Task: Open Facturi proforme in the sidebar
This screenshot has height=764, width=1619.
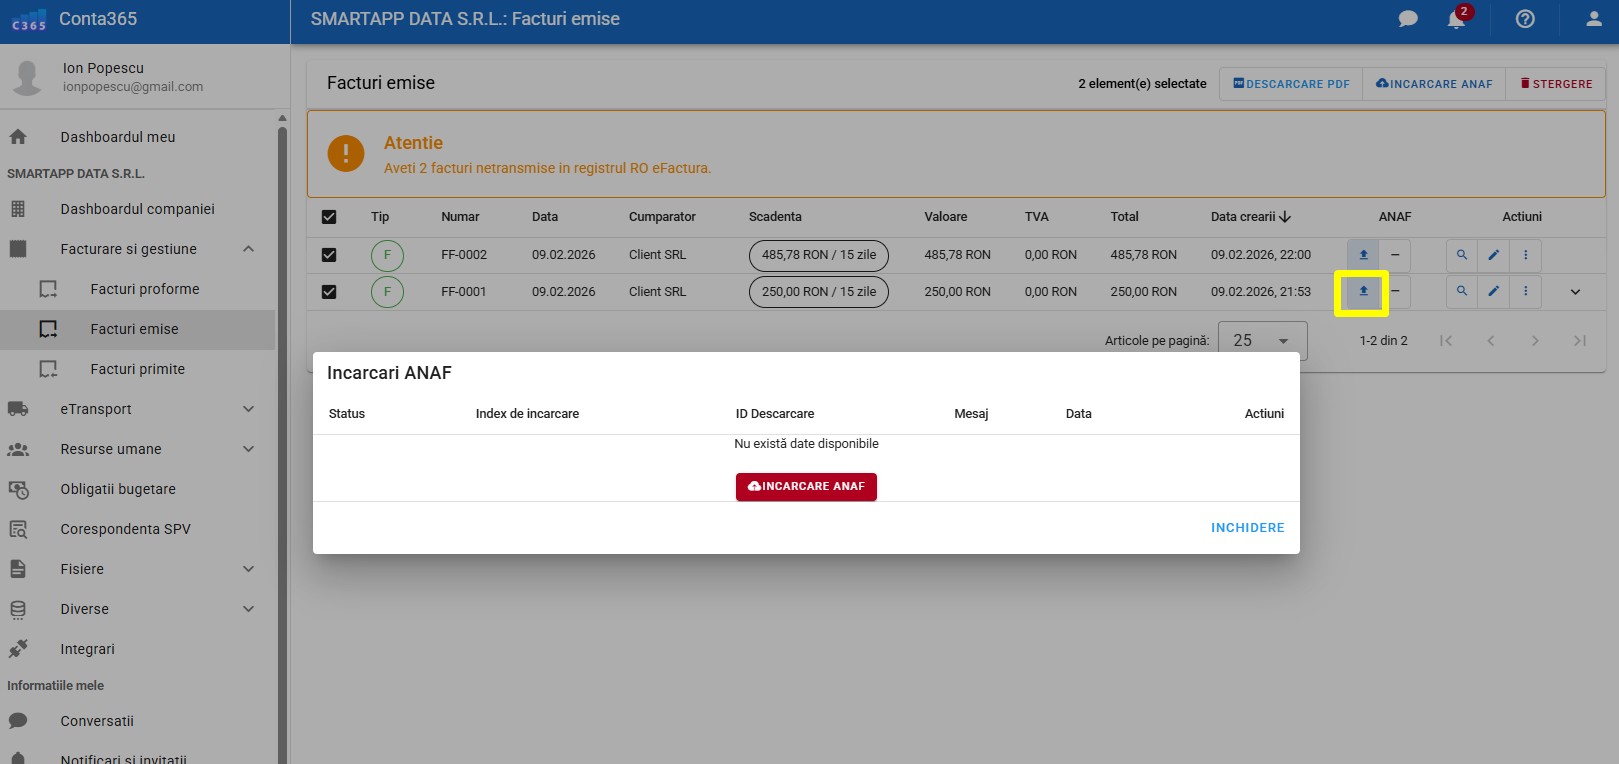Action: pos(145,289)
